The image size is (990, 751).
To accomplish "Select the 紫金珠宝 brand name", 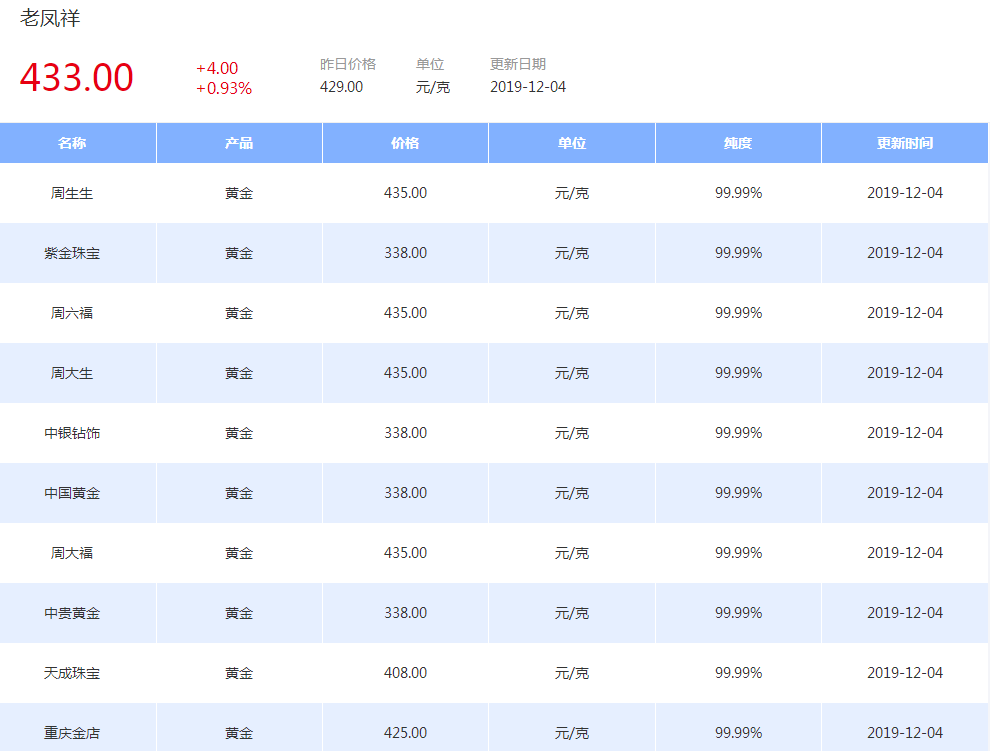I will tap(72, 253).
